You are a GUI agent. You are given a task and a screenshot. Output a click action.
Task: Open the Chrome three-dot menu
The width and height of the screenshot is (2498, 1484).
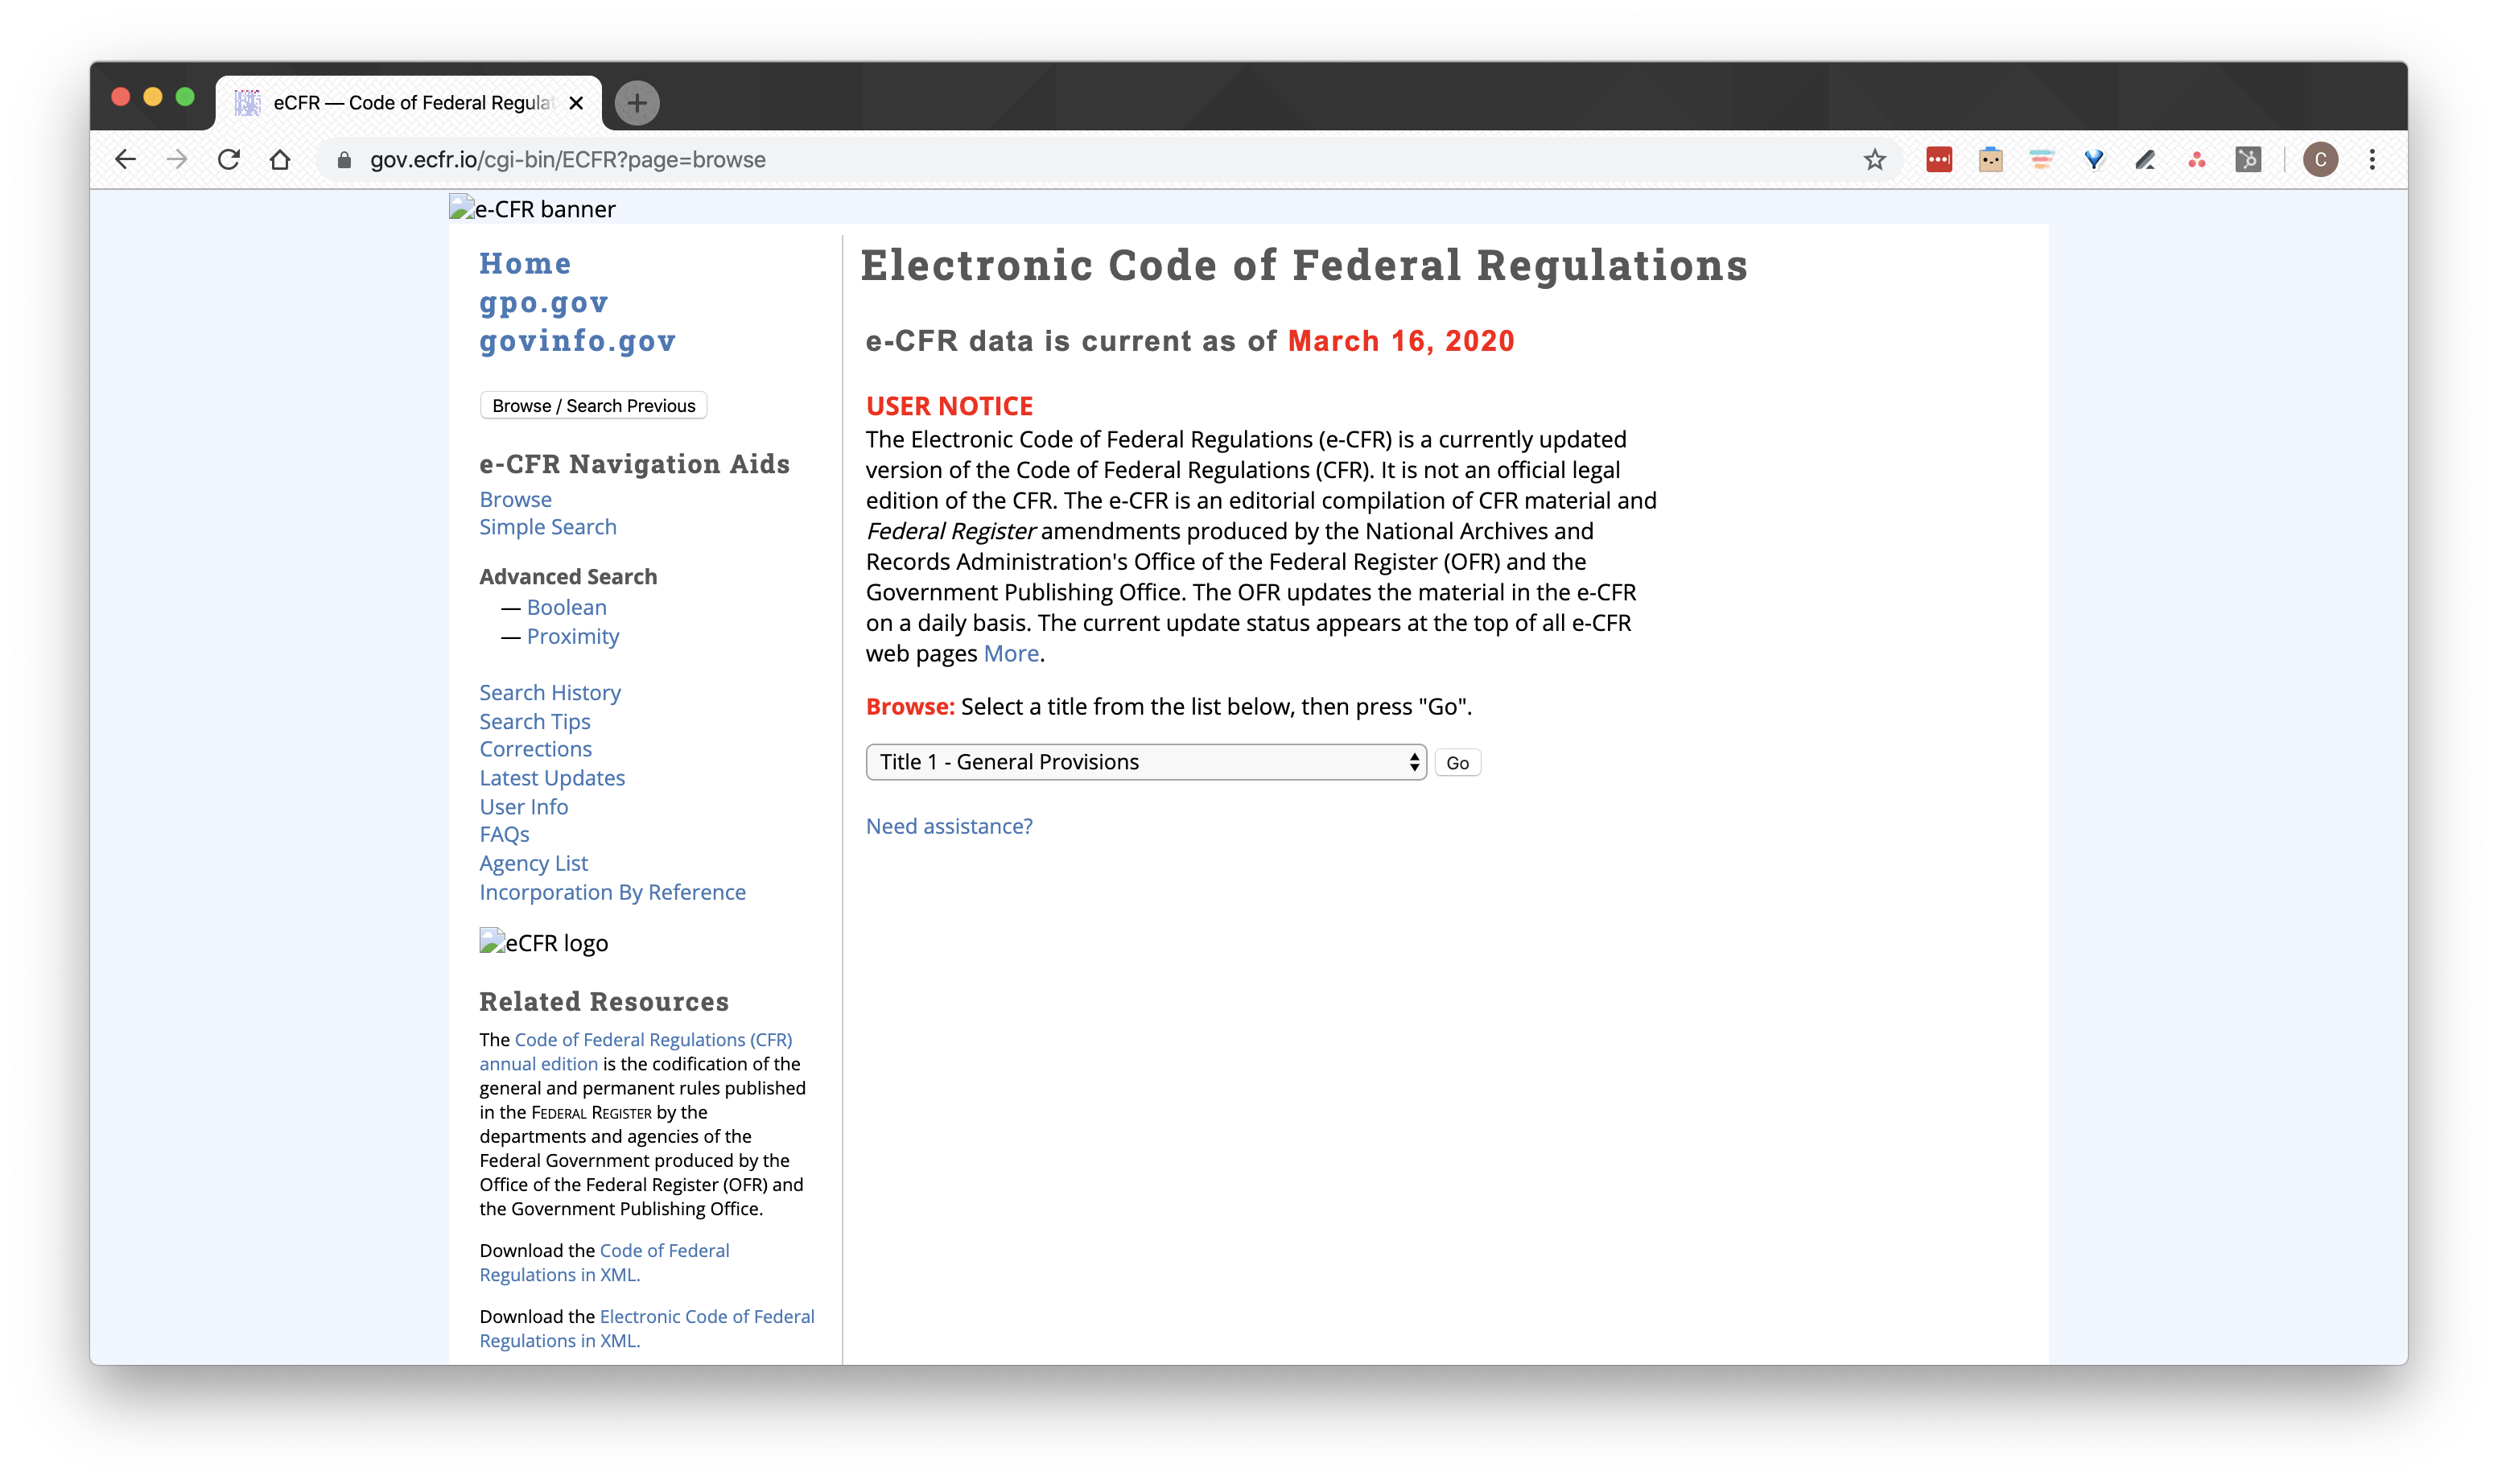[x=2372, y=160]
